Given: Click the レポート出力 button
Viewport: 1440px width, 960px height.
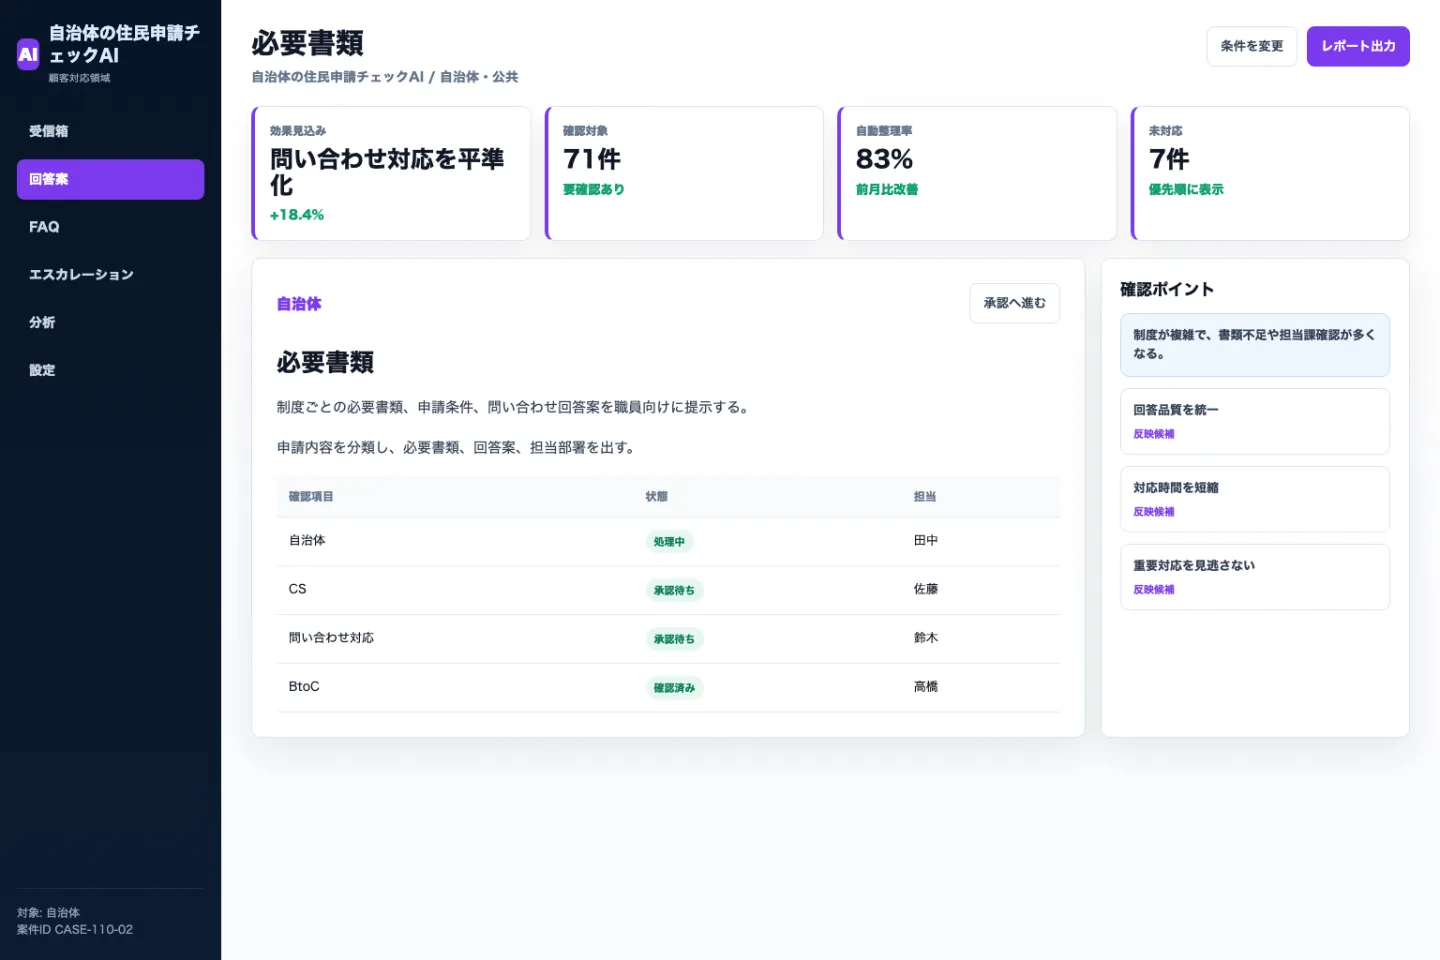Looking at the screenshot, I should point(1358,46).
